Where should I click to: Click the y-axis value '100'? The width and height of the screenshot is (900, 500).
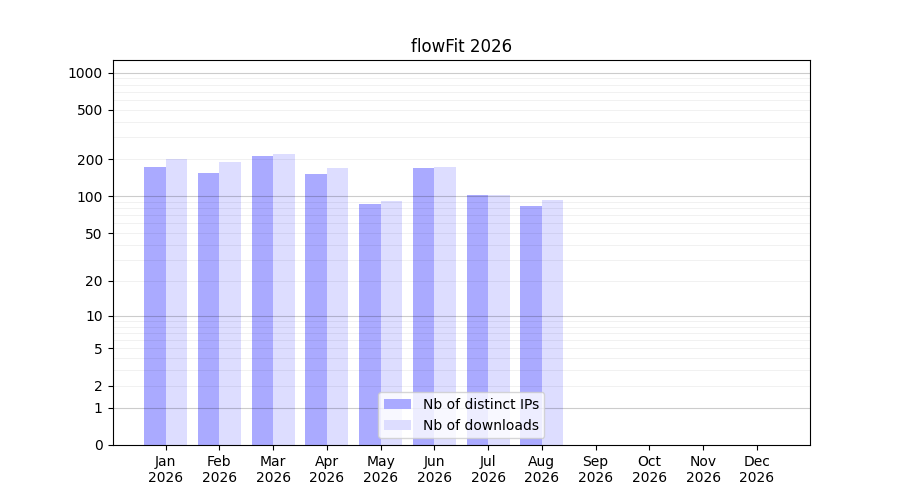click(90, 197)
